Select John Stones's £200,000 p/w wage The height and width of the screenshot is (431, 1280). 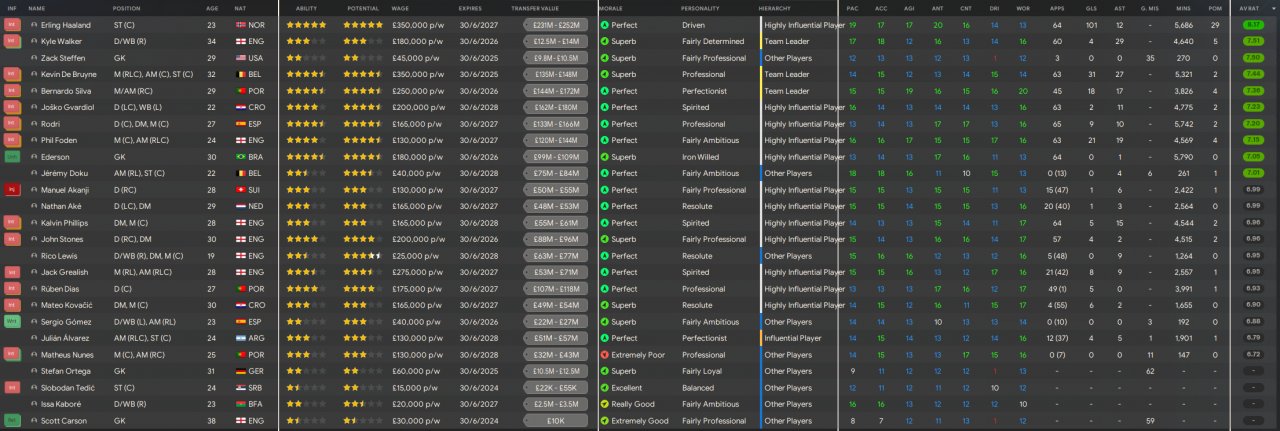coord(418,239)
